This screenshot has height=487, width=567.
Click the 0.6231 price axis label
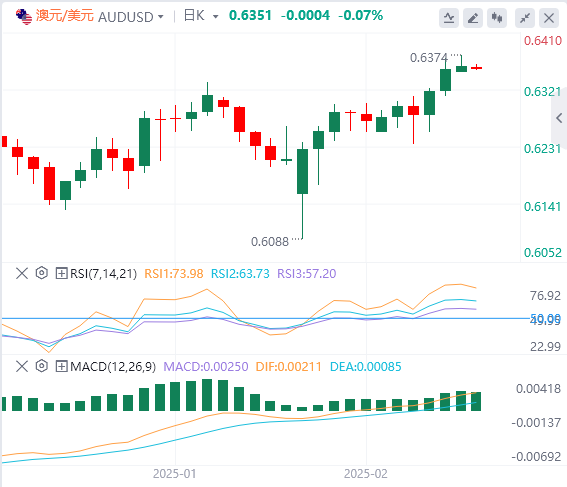(543, 149)
